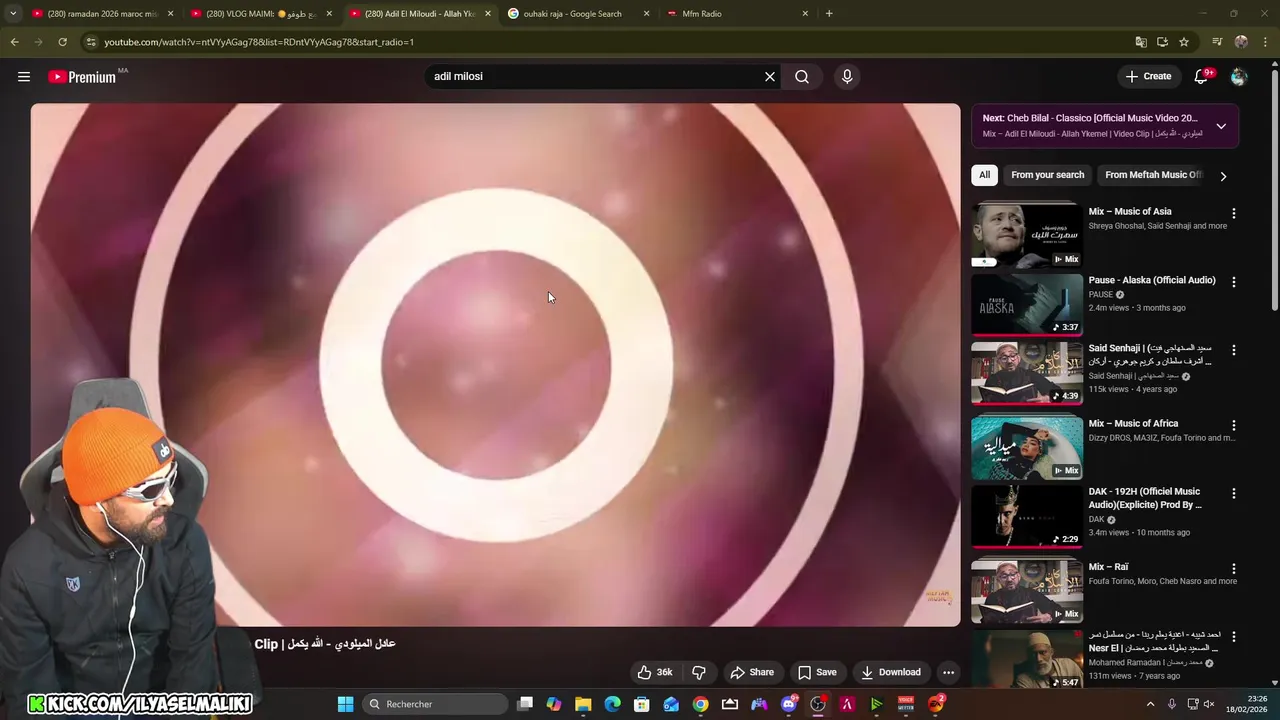Screen dimensions: 1280x720
Task: Expand the Next up playlist panel chevron
Action: point(1221,126)
